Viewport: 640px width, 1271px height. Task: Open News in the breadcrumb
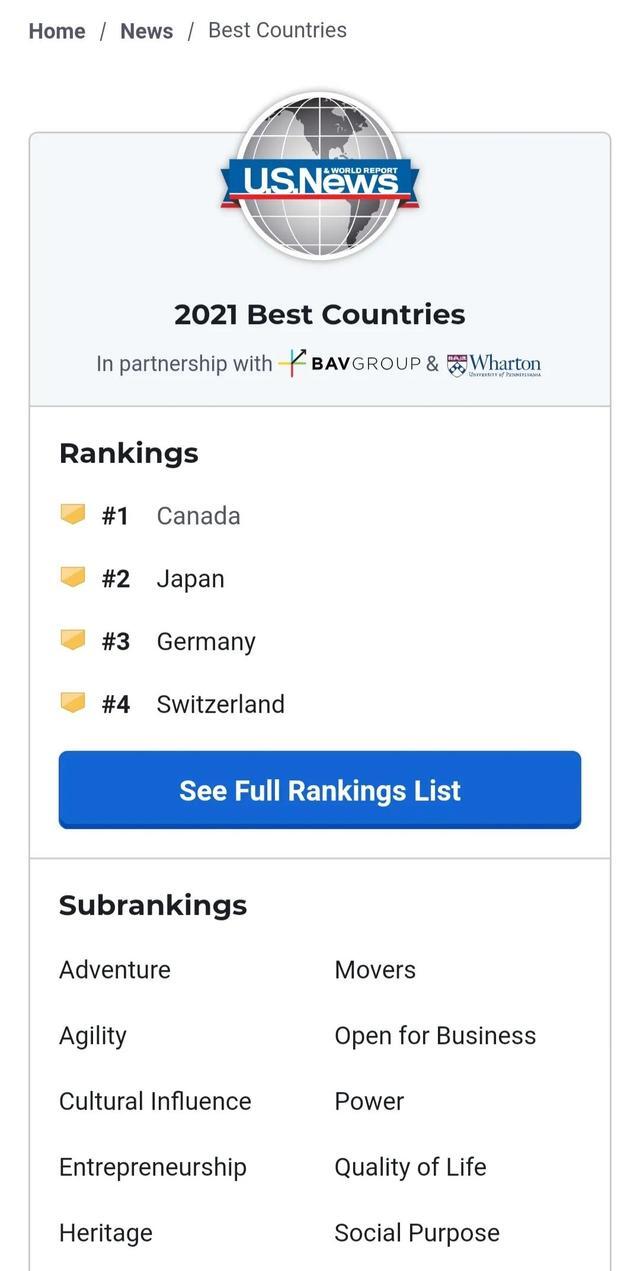click(146, 31)
